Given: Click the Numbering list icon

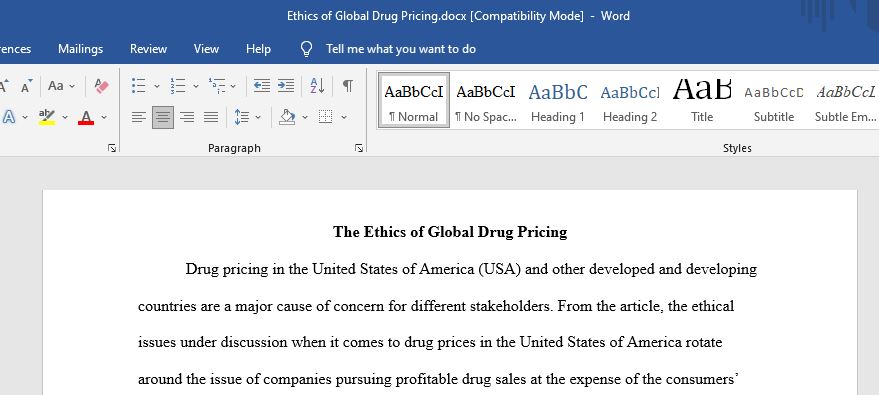Looking at the screenshot, I should (x=178, y=86).
